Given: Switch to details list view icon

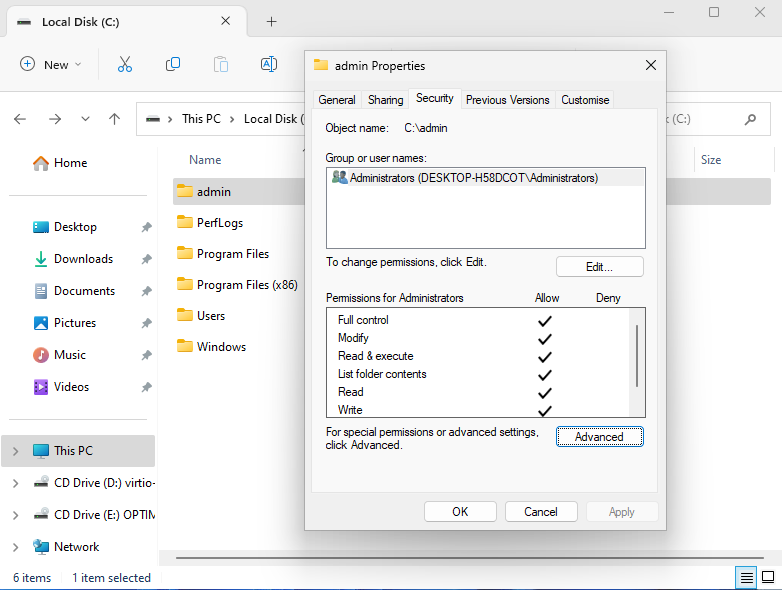Looking at the screenshot, I should 746,577.
